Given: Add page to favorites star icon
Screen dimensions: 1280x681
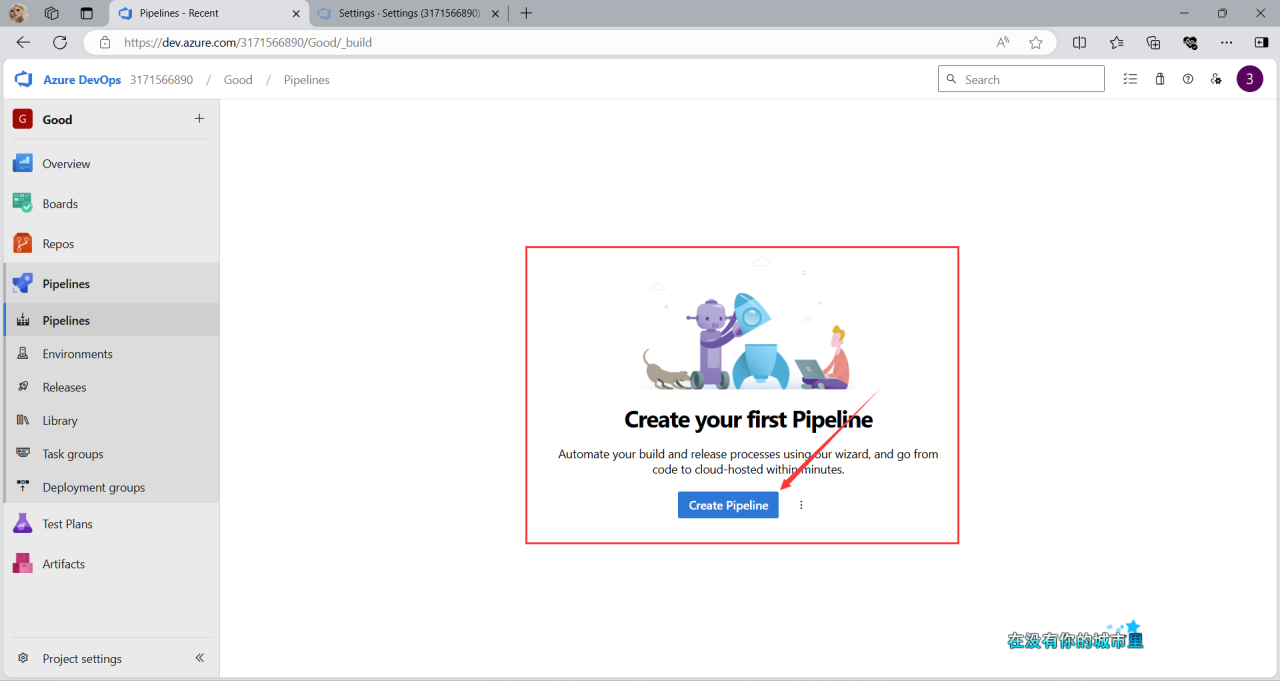Looking at the screenshot, I should 1036,42.
